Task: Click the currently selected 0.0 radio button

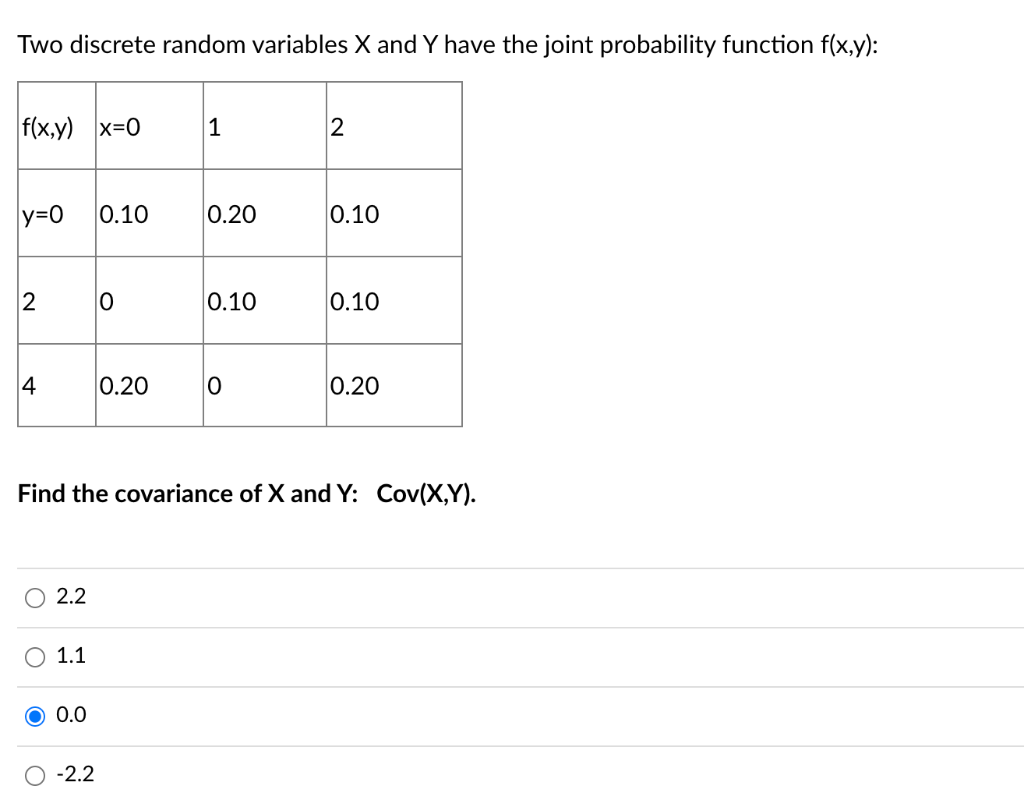Action: [x=36, y=714]
